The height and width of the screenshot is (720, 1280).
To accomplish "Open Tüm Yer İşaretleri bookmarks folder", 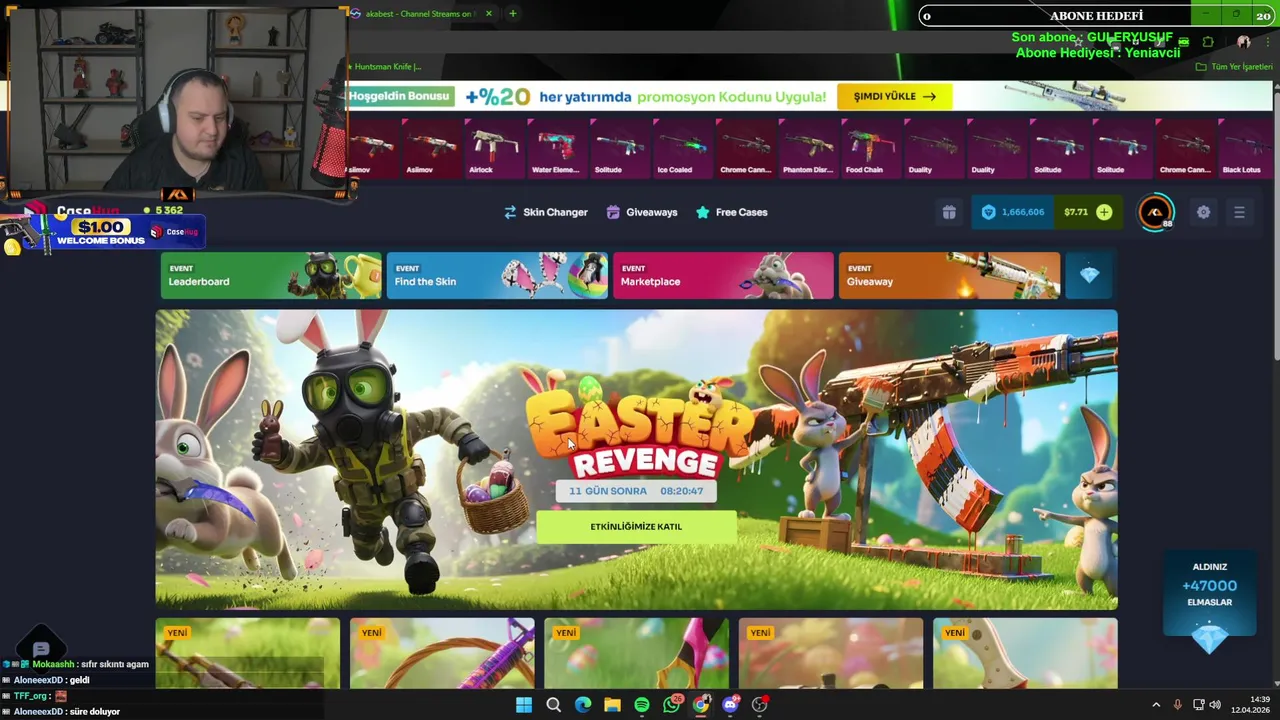I will click(x=1234, y=67).
